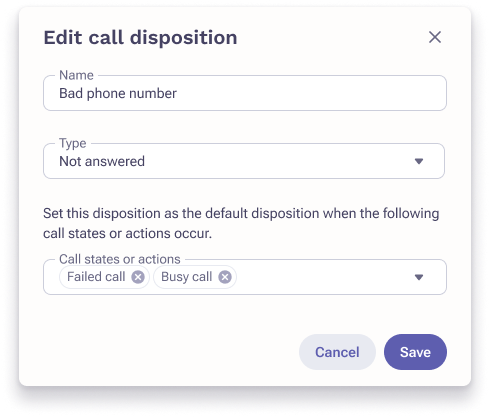Remove the Busy call chip
490x417 pixels.
click(225, 277)
